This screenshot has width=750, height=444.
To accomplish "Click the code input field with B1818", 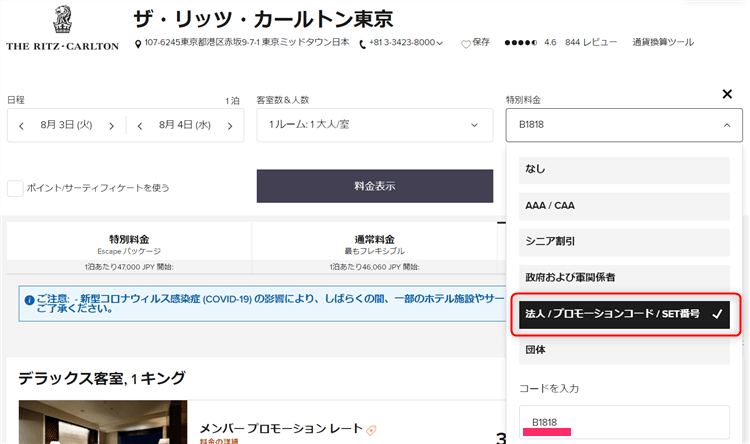I will pos(625,421).
